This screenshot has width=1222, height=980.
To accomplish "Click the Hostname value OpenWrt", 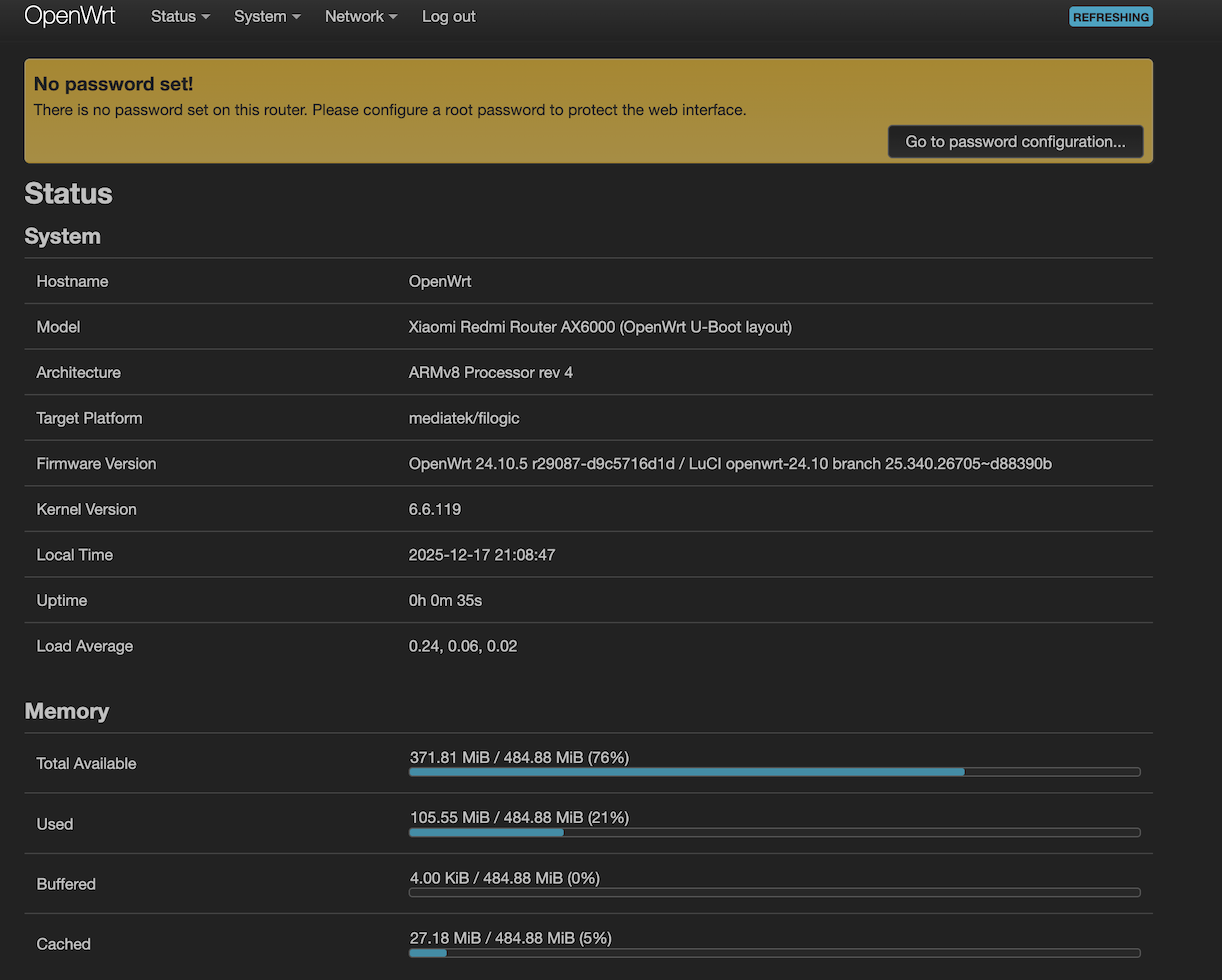I will [x=440, y=282].
